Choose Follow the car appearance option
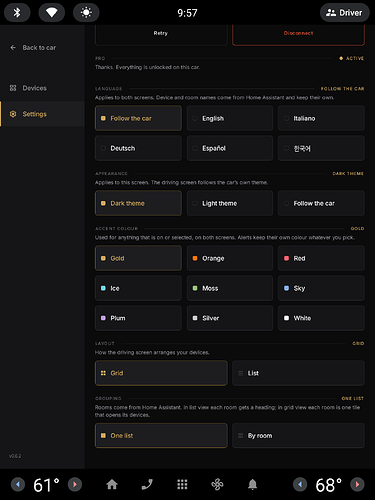The image size is (375, 500). [321, 203]
